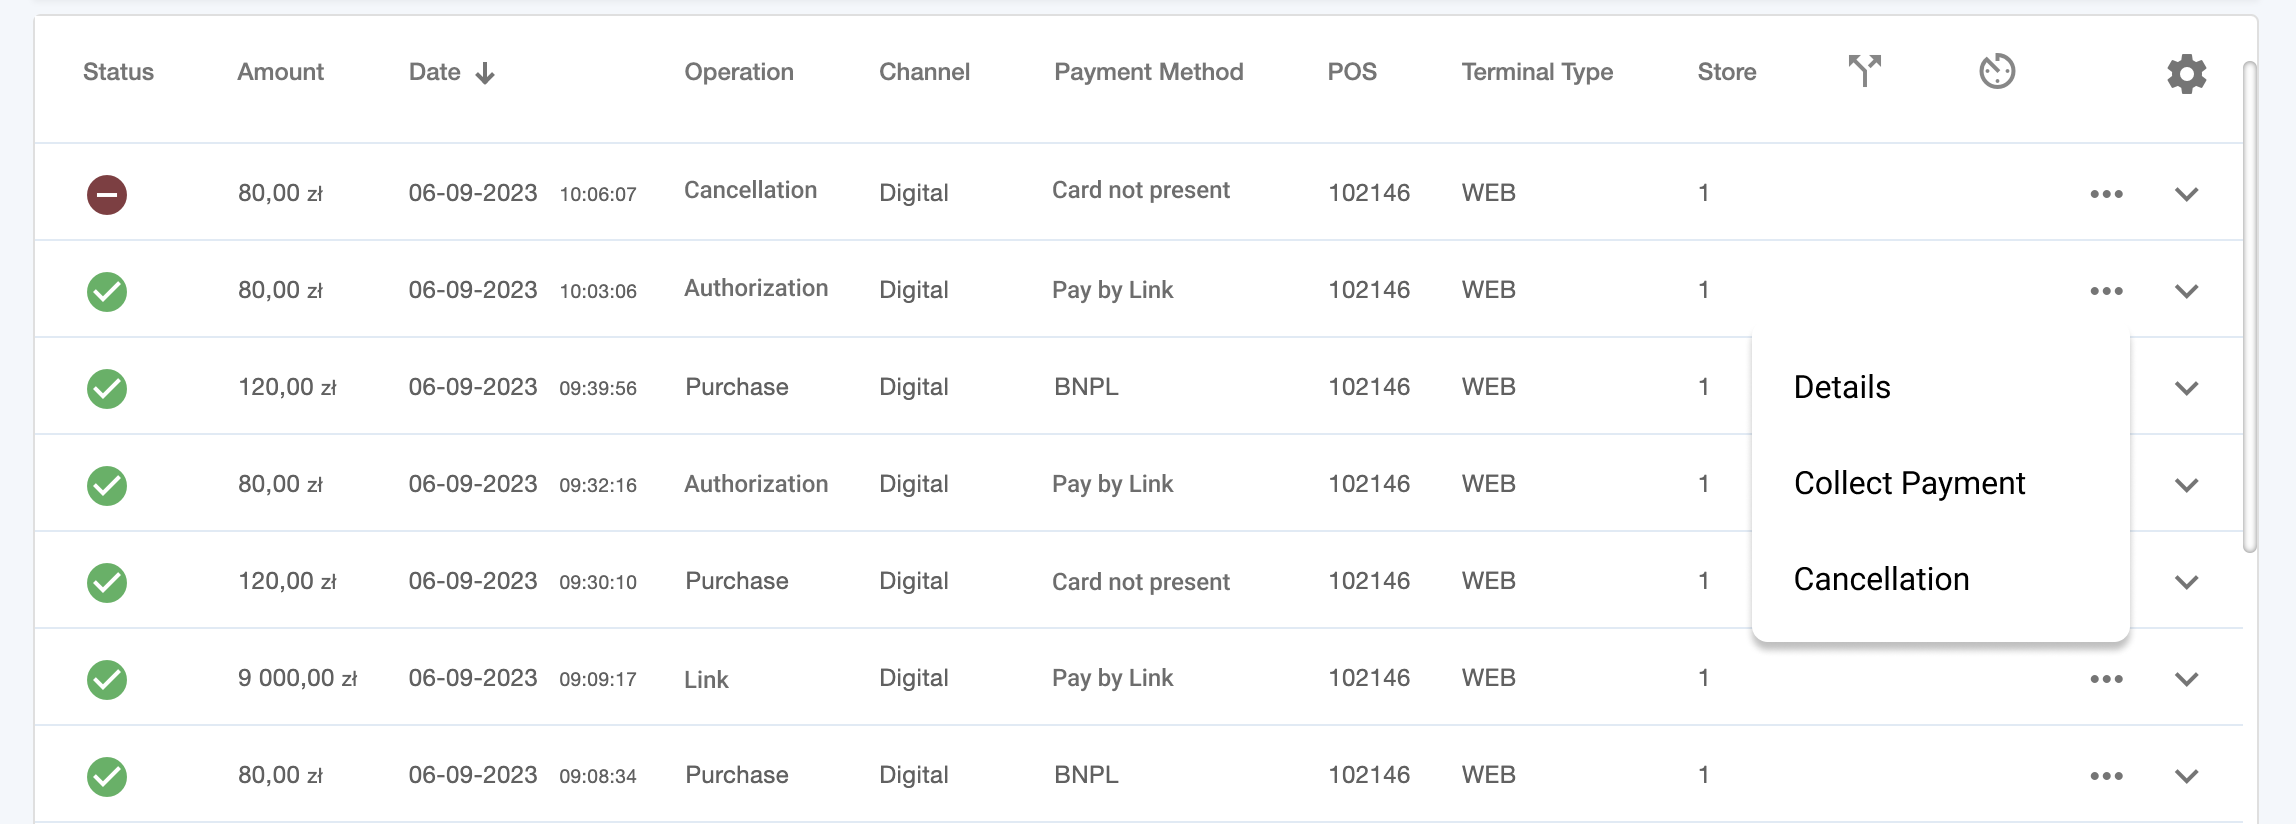Click the circular clock column icon
Image resolution: width=2296 pixels, height=824 pixels.
click(x=1996, y=71)
